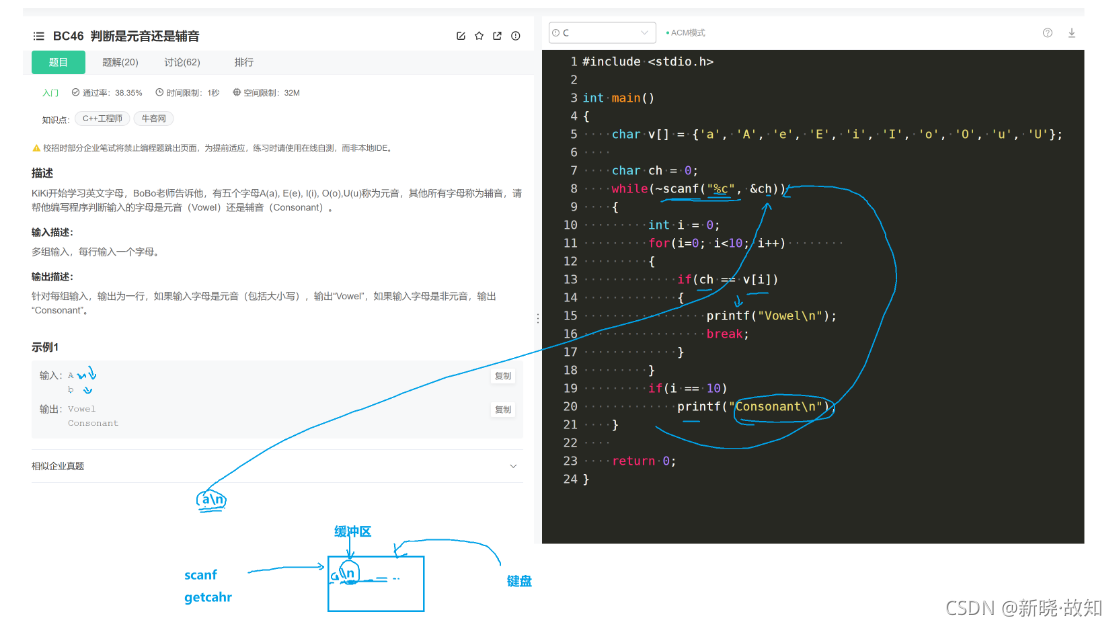Image resolution: width=1117 pixels, height=626 pixels.
Task: Click the 描述 section heading
Action: [42, 173]
